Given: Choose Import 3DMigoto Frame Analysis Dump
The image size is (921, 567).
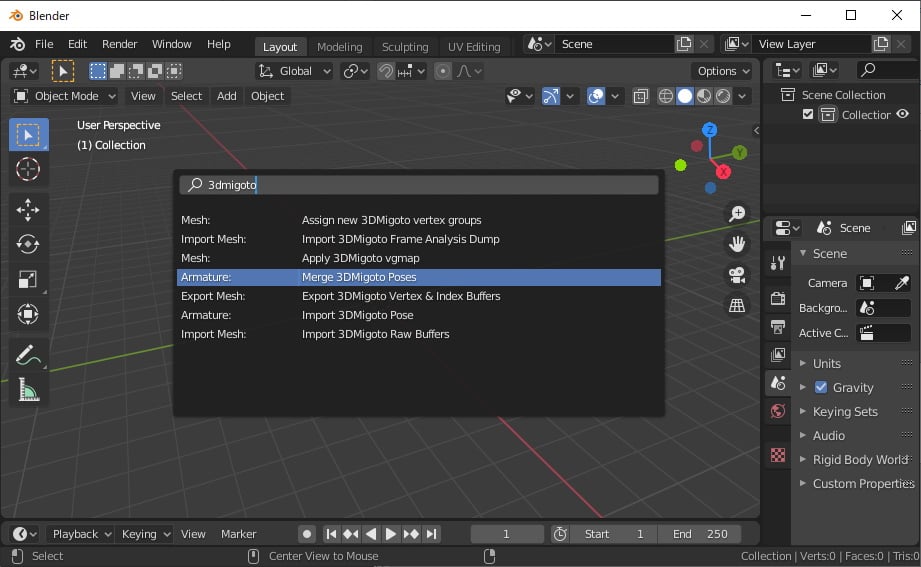Looking at the screenshot, I should click(419, 239).
